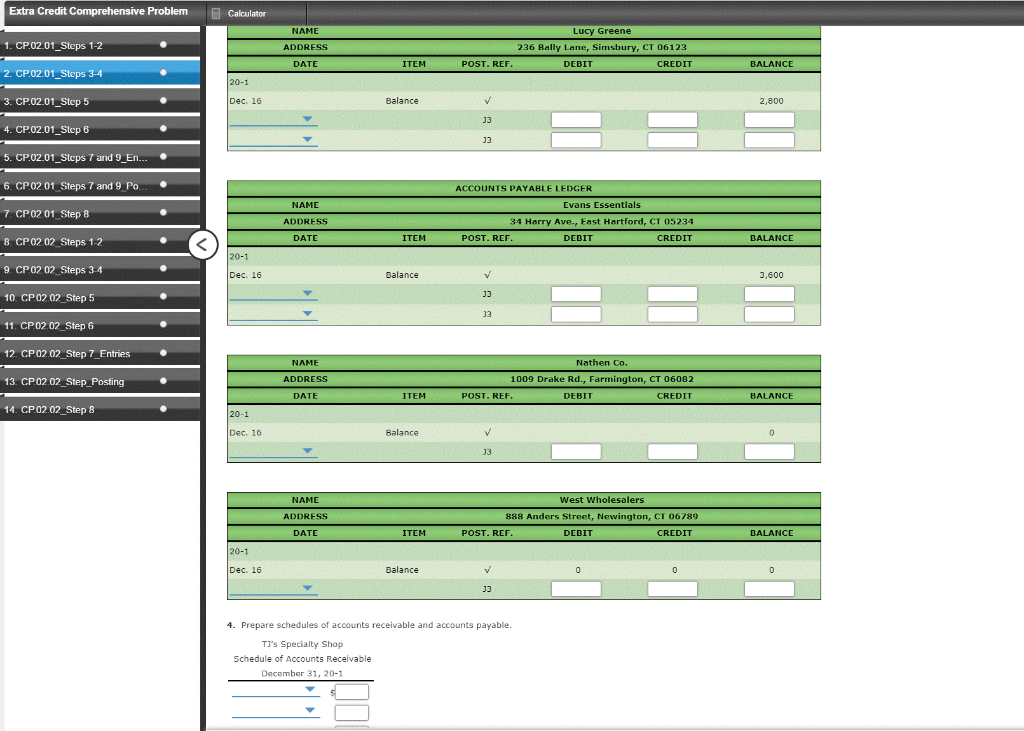Click Evans Essentials balance value 3,600
This screenshot has height=731, width=1024.
[771, 275]
